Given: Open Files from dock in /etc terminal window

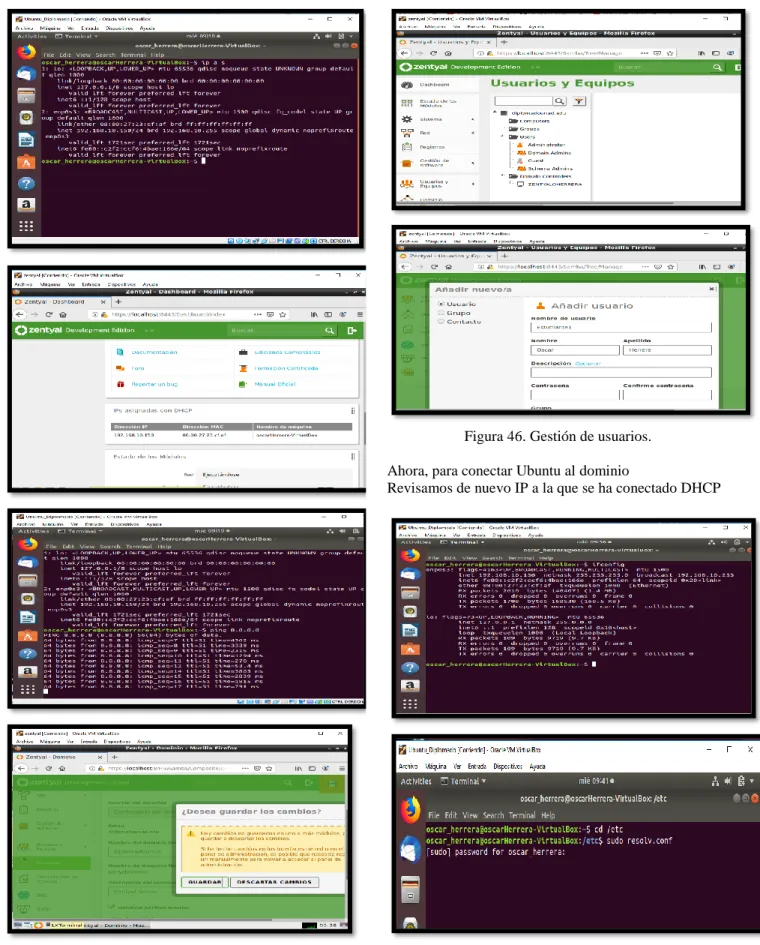Looking at the screenshot, I should [410, 890].
